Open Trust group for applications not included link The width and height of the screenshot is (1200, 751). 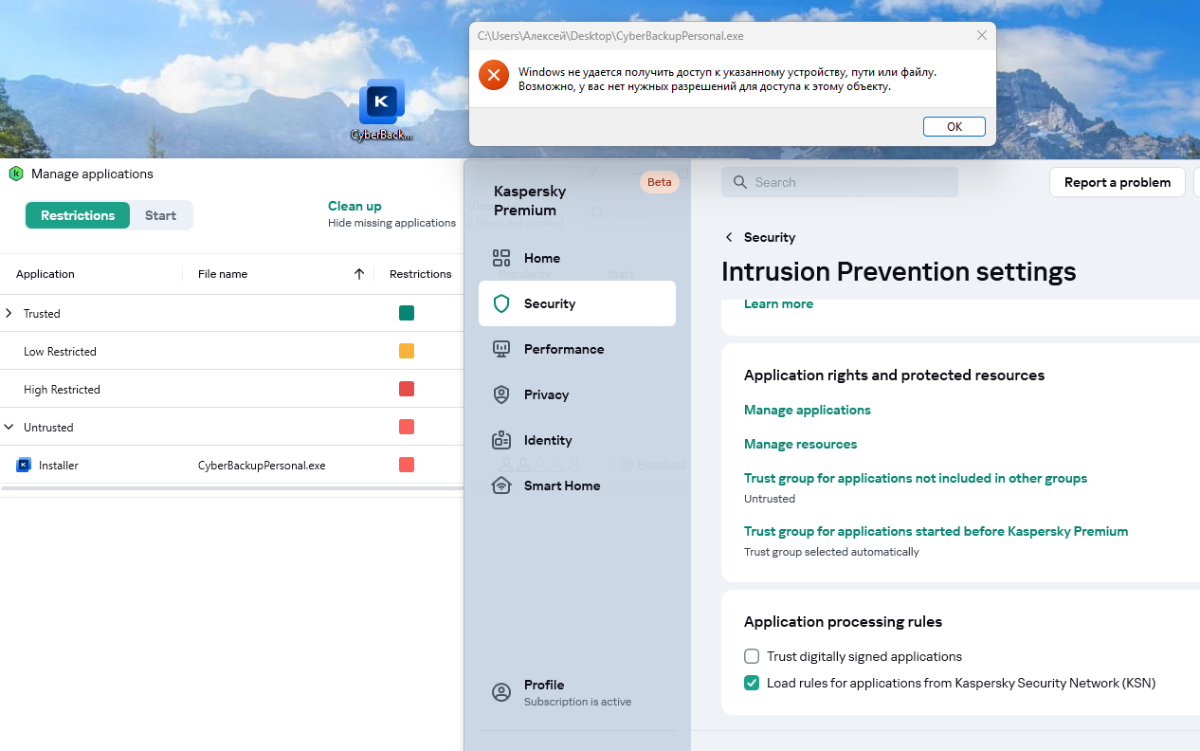pos(915,478)
